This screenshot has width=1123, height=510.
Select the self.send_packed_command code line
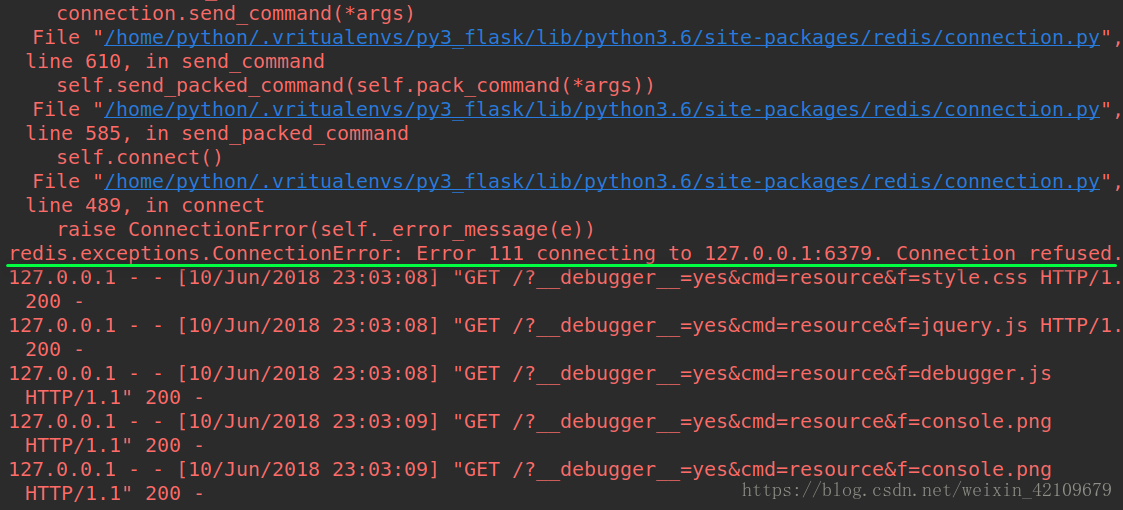355,86
